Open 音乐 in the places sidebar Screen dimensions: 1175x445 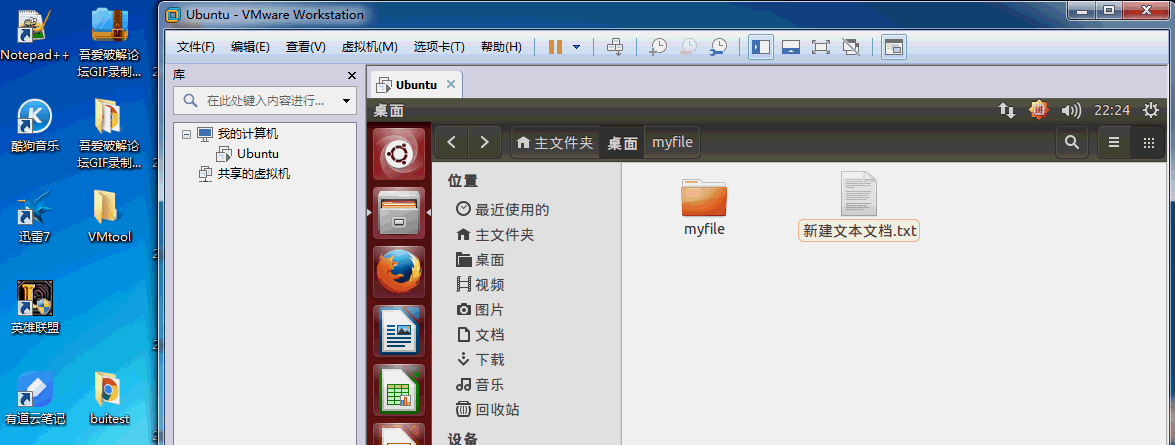coord(480,385)
